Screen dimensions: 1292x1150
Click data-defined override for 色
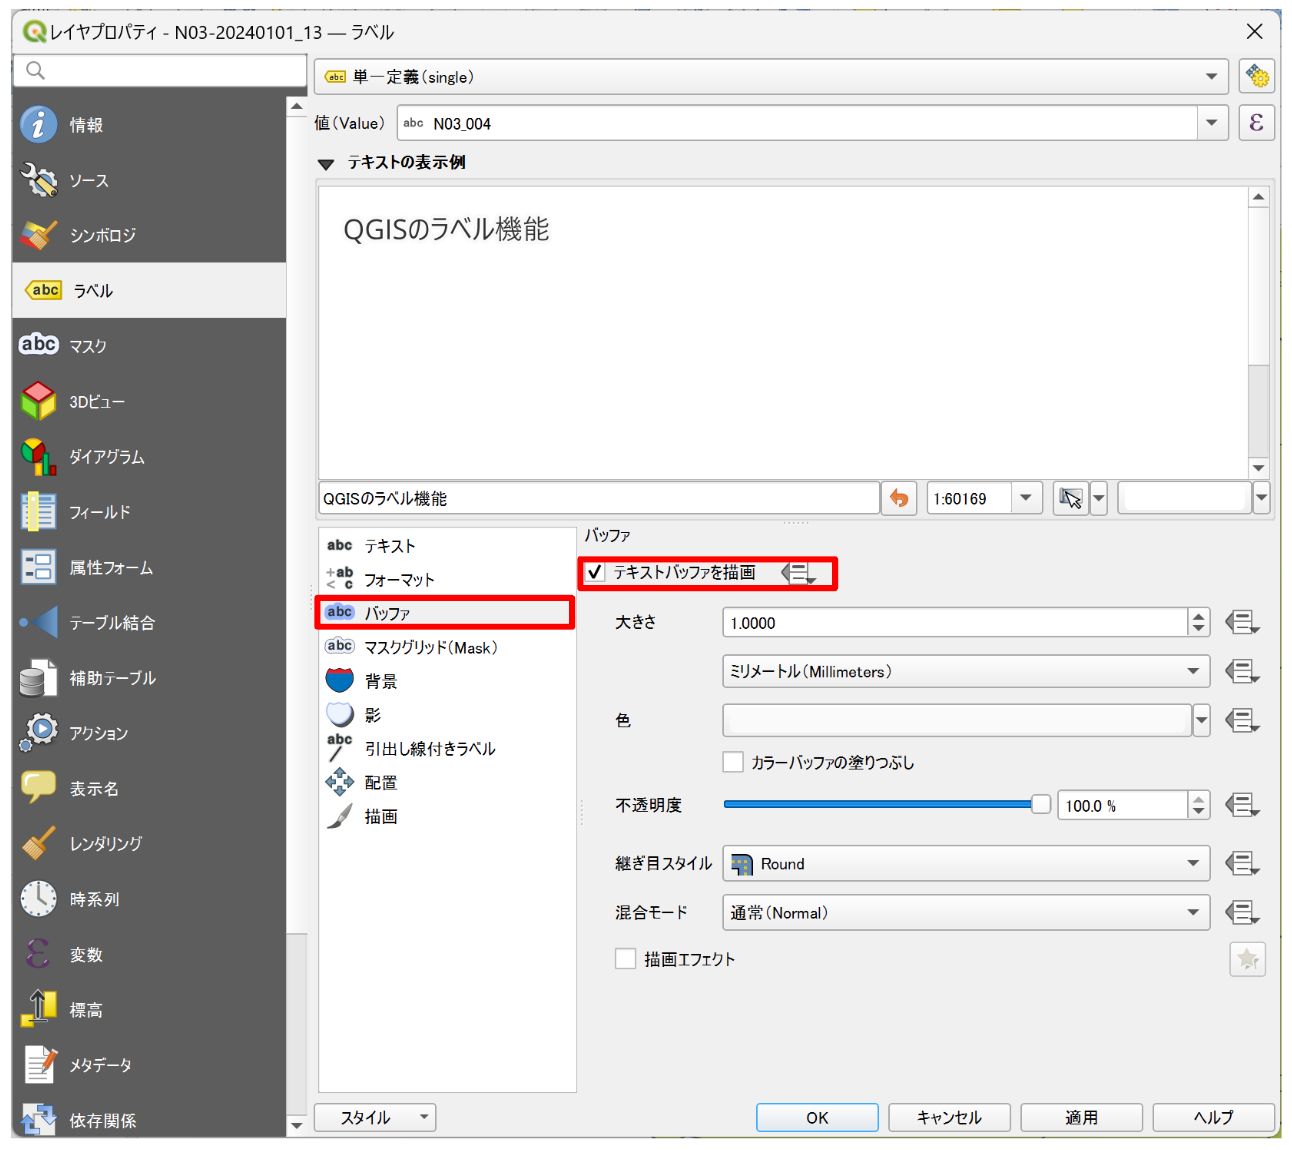[1242, 720]
